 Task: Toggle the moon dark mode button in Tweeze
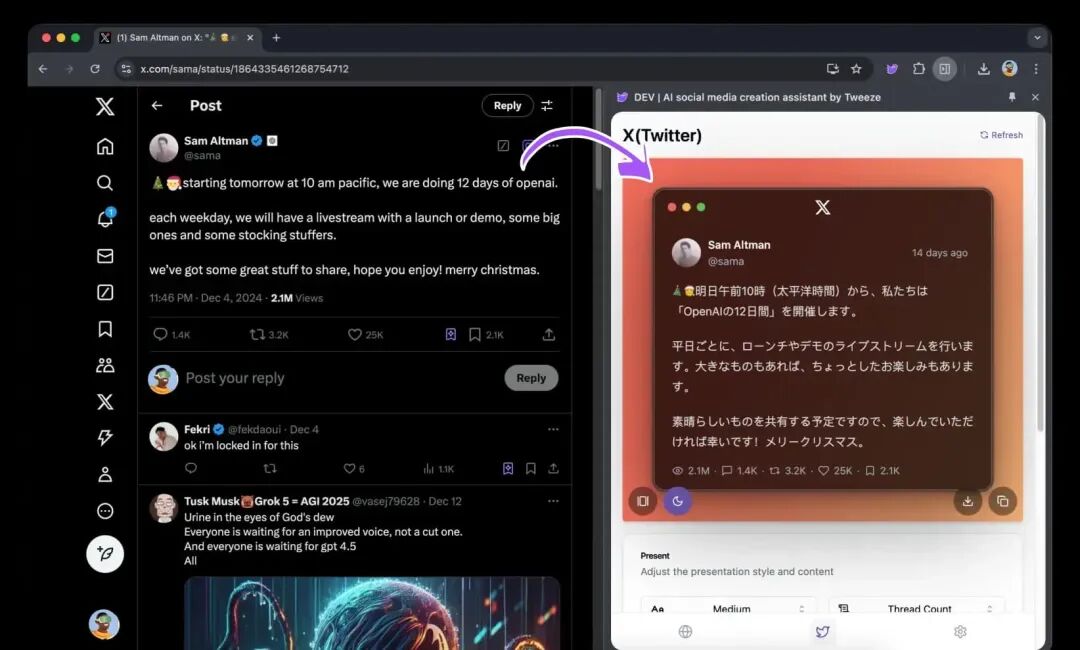click(x=678, y=501)
